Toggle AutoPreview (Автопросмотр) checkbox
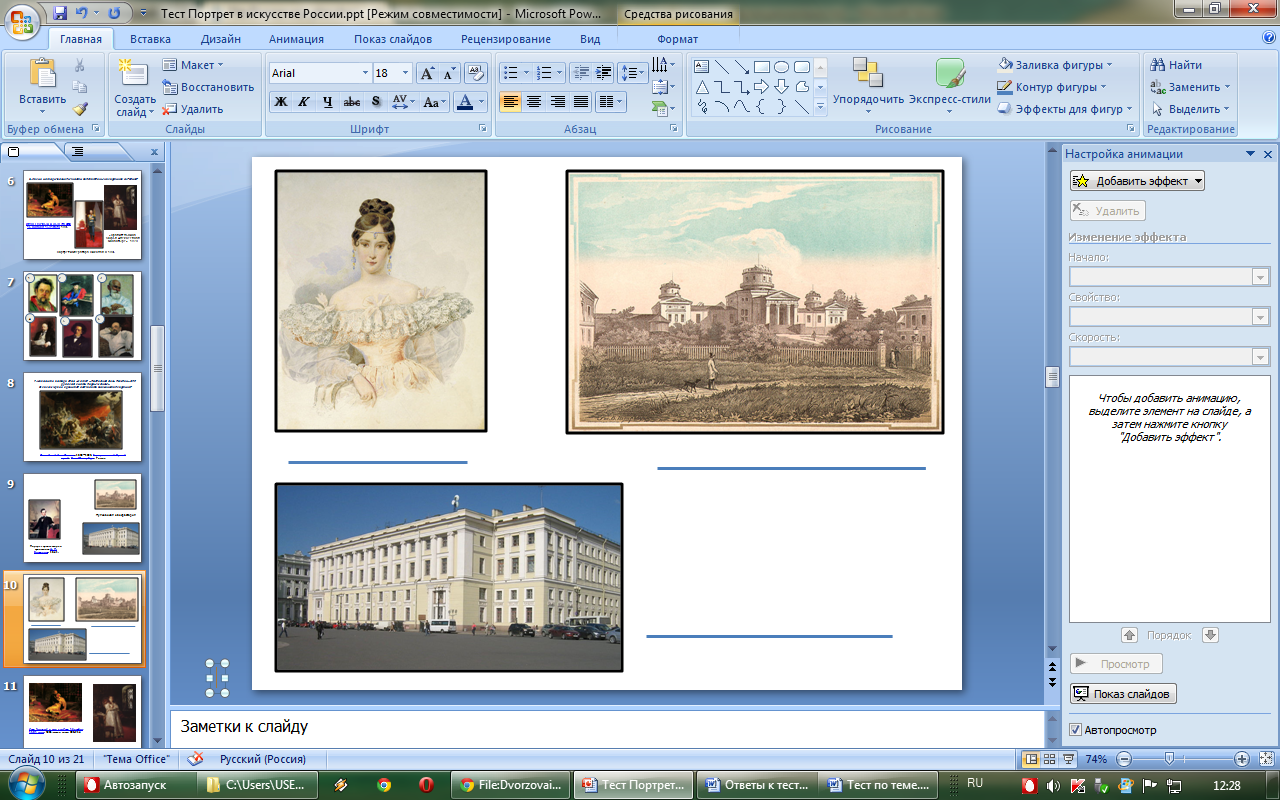The image size is (1280, 800). coord(1076,730)
